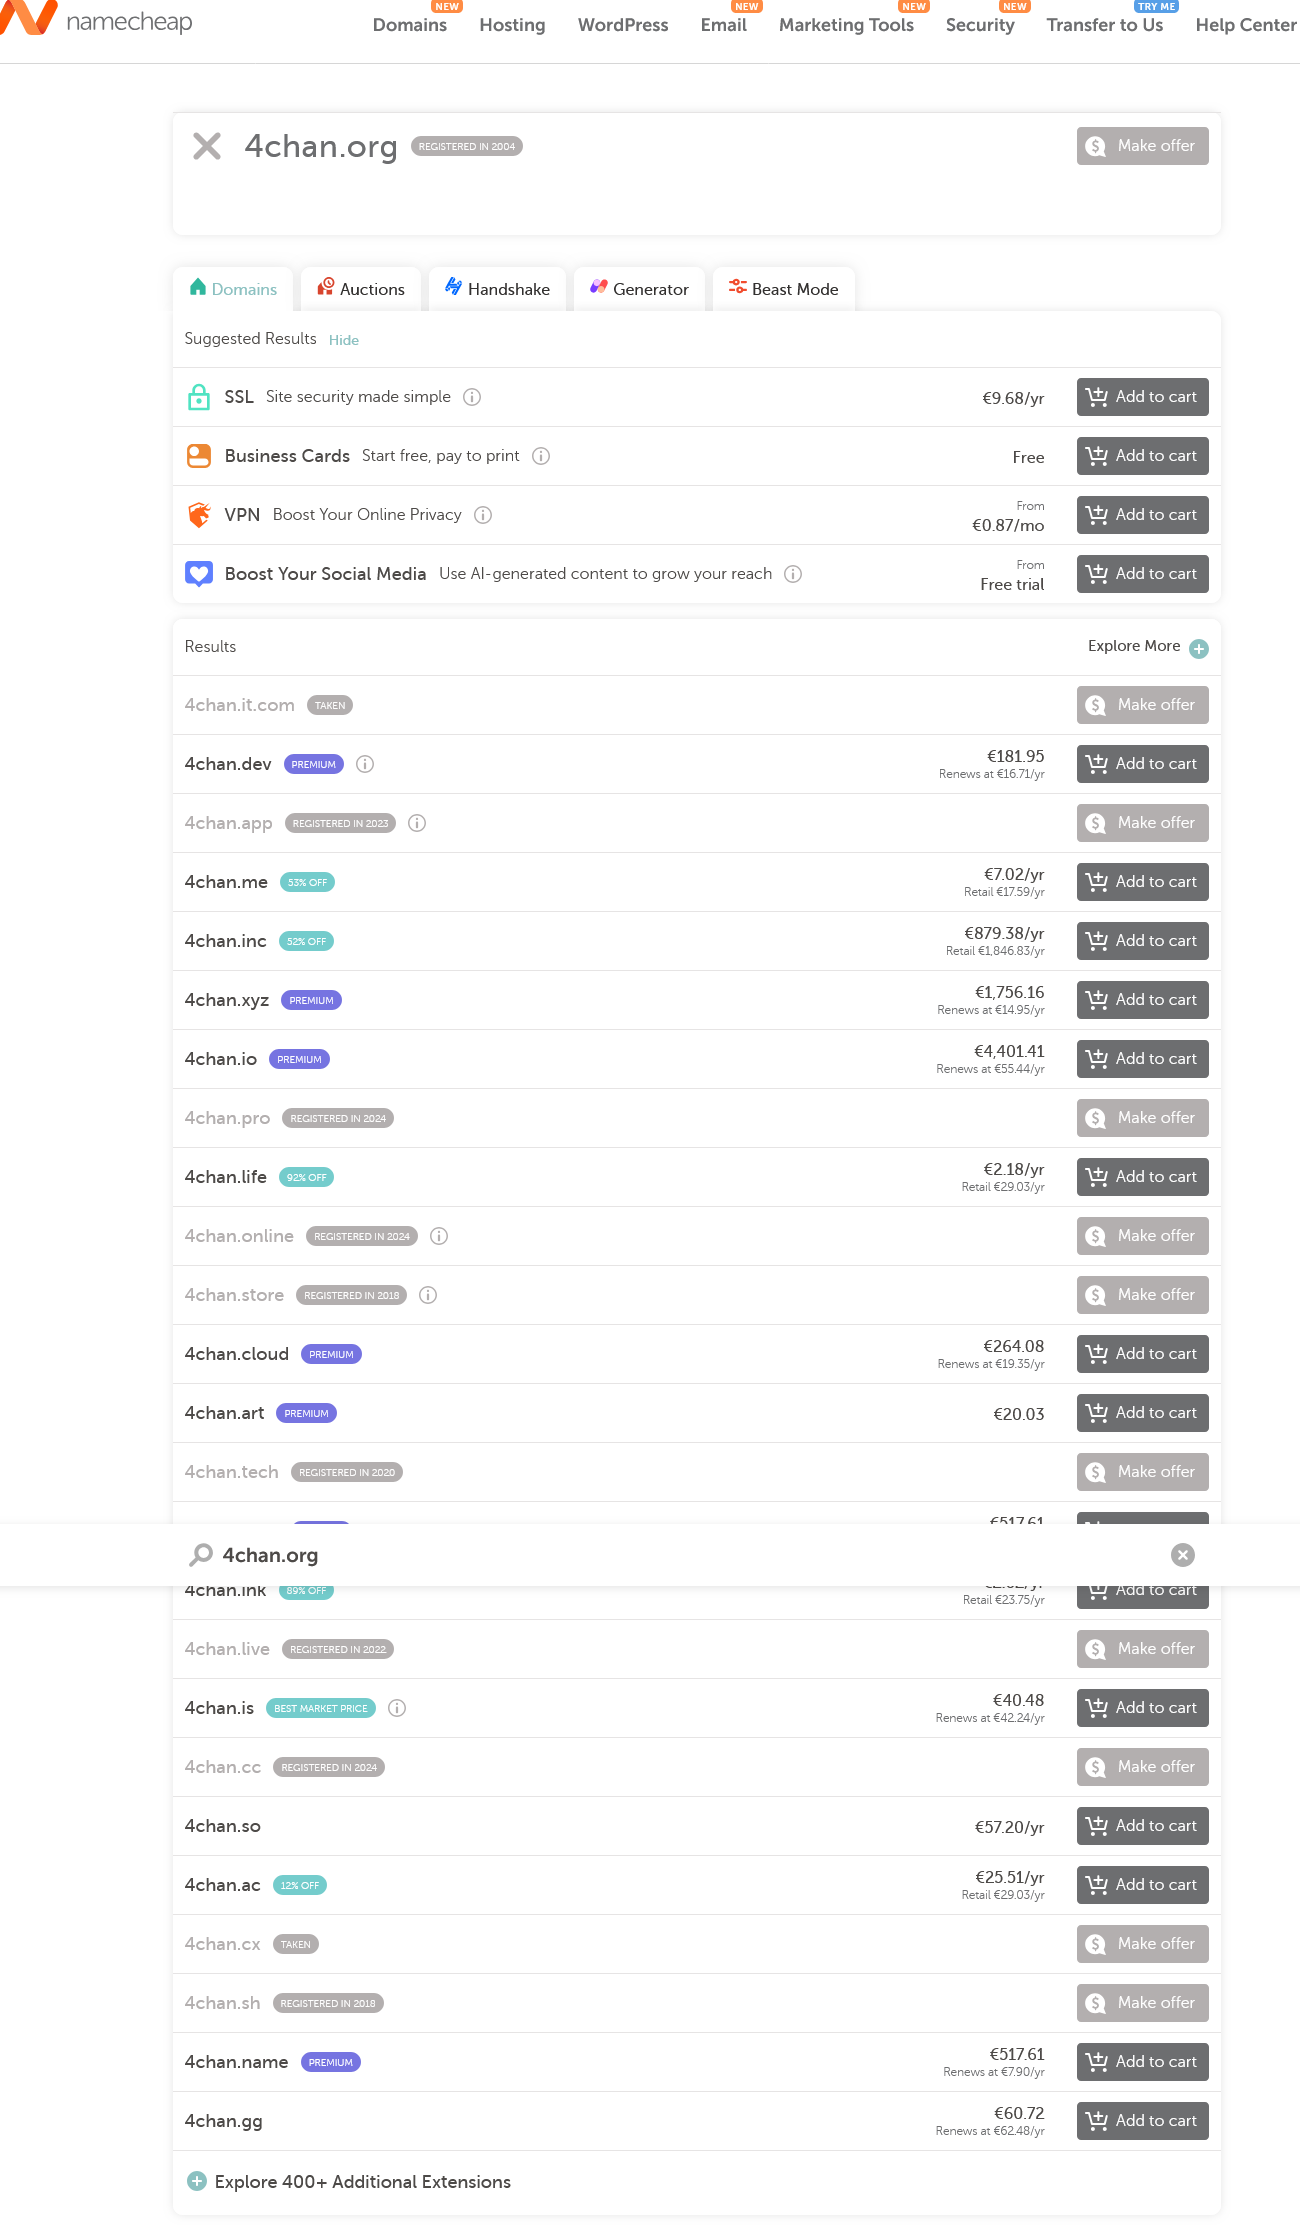The width and height of the screenshot is (1300, 2234).
Task: Add 4chan.gg to cart
Action: (1142, 2121)
